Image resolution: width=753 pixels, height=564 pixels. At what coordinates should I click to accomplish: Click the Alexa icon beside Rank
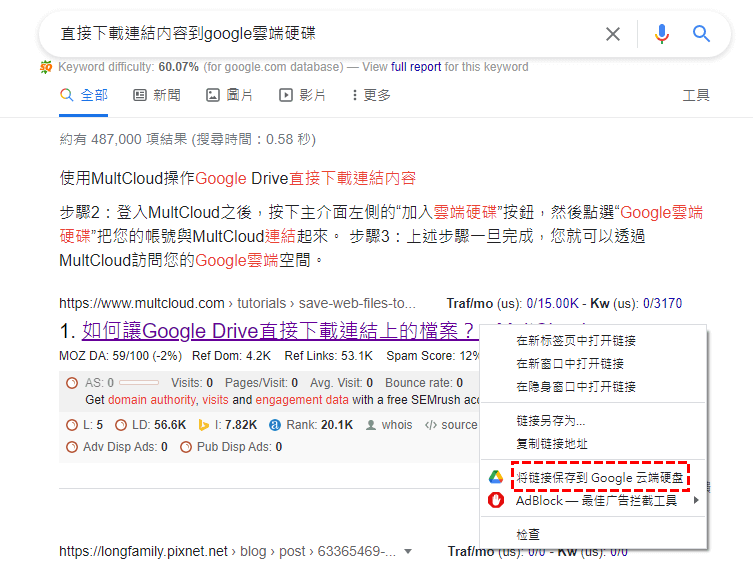tap(275, 425)
